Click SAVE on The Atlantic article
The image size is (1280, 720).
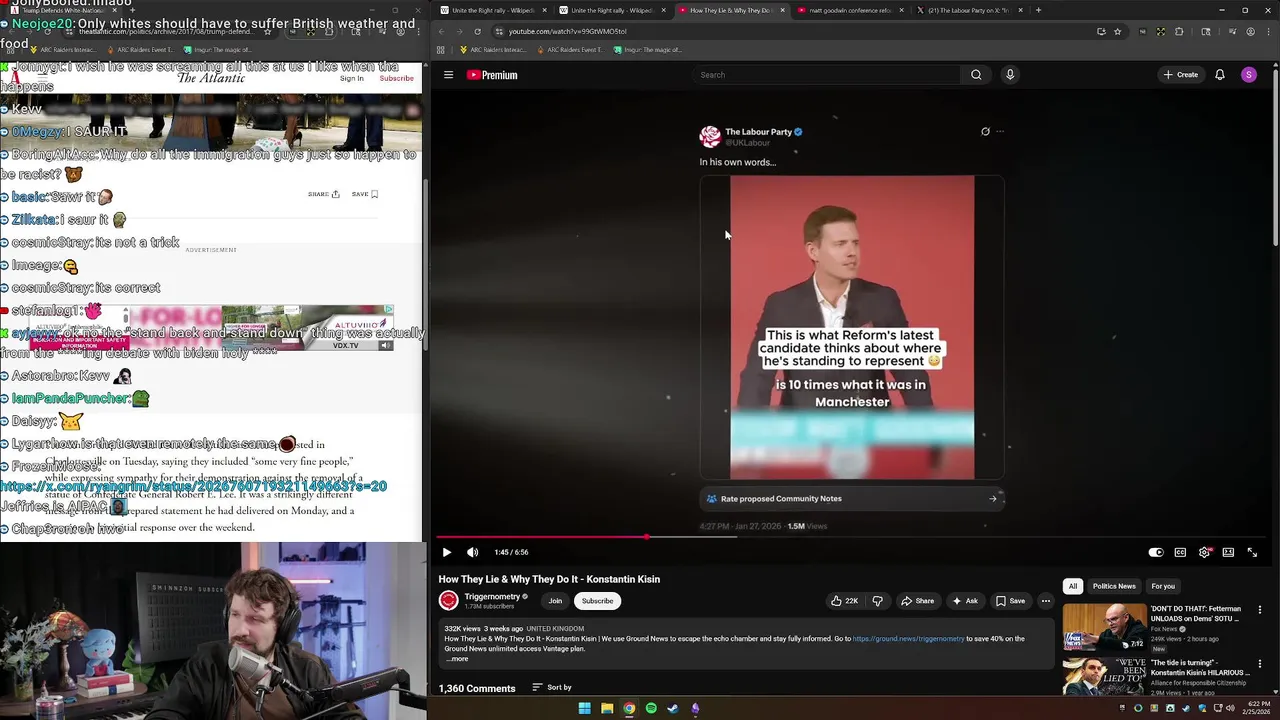point(365,194)
